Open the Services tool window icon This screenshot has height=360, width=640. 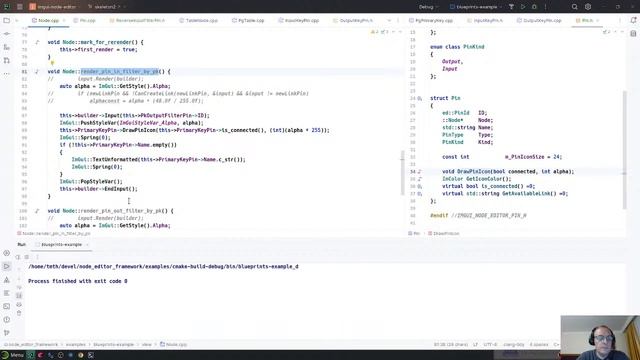(7, 253)
